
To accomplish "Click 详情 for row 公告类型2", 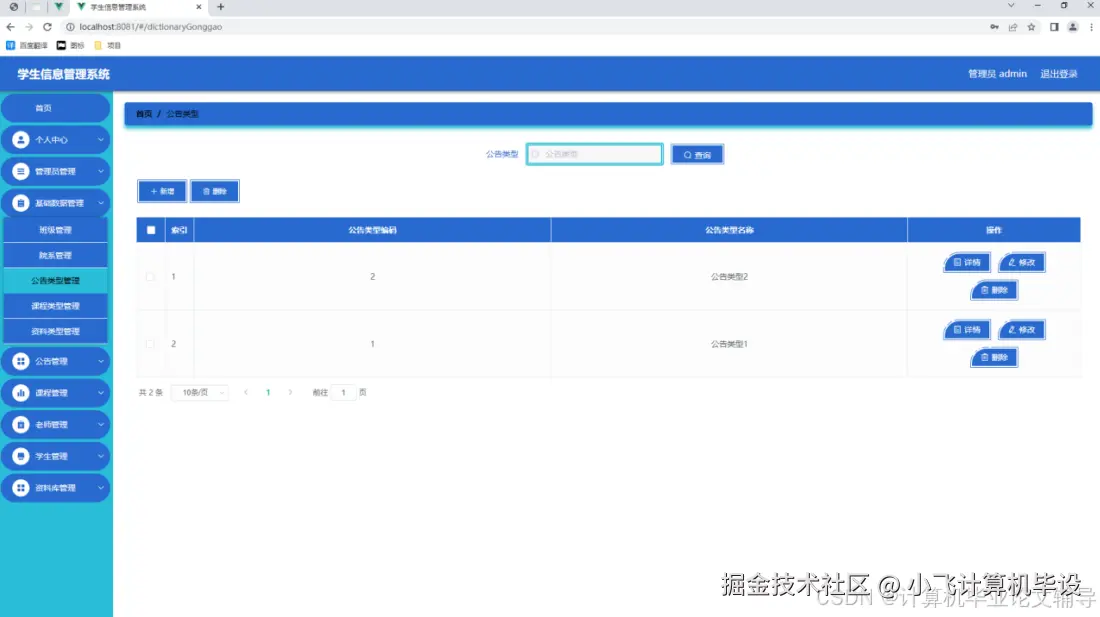I will pos(967,262).
